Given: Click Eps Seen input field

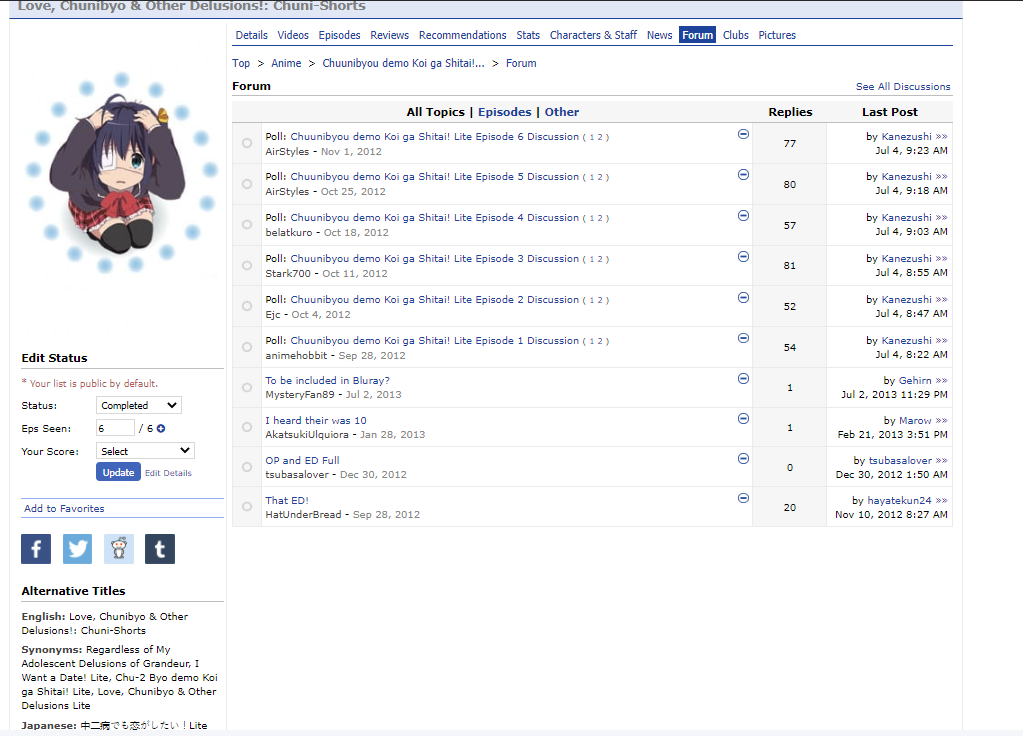Looking at the screenshot, I should coord(115,428).
